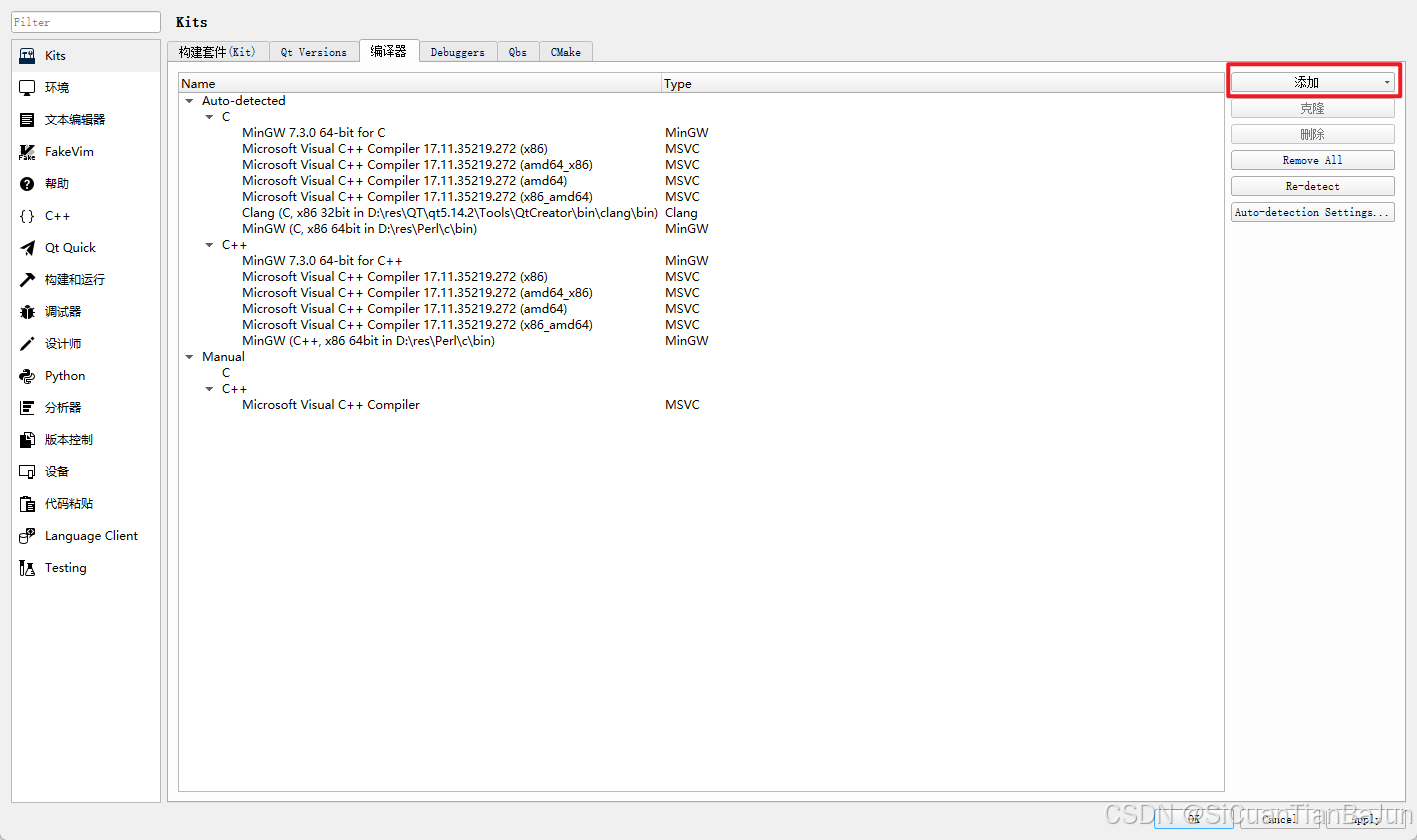Collapse the Auto-detected compiler group
The image size is (1417, 840).
(189, 100)
